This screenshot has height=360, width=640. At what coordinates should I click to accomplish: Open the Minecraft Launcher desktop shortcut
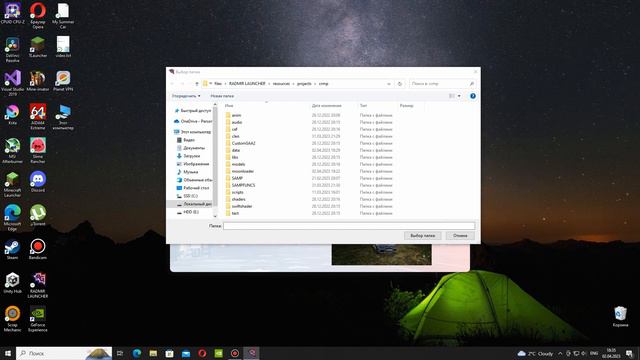pos(12,184)
